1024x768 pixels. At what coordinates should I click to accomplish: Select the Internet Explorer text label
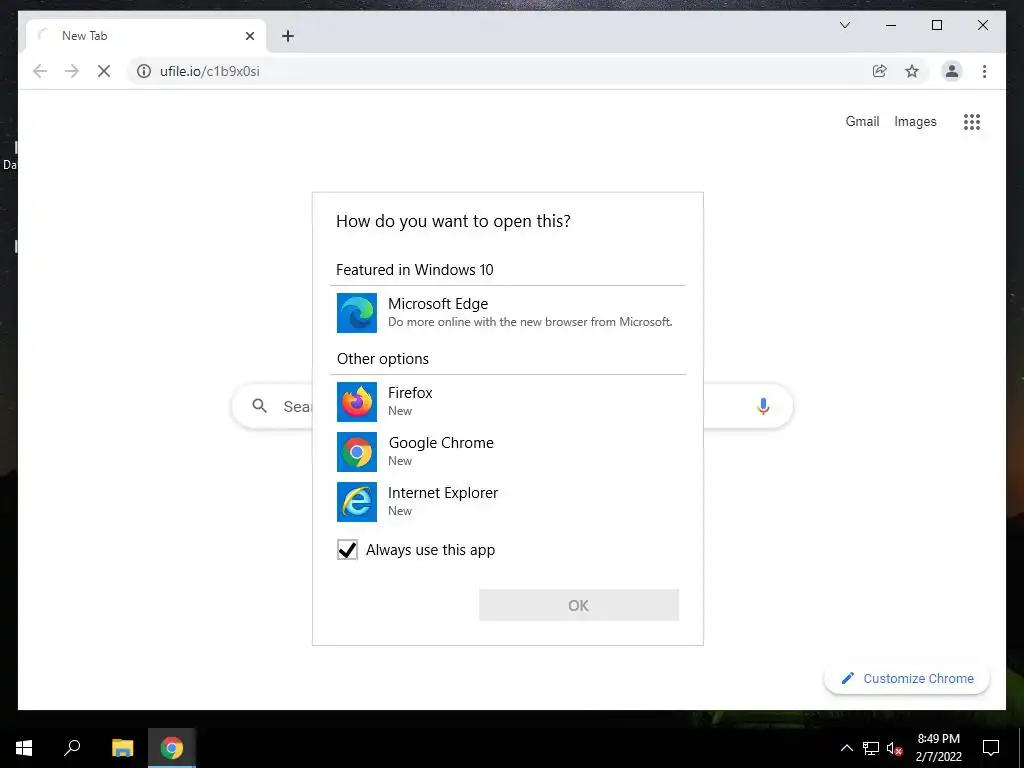pos(443,492)
